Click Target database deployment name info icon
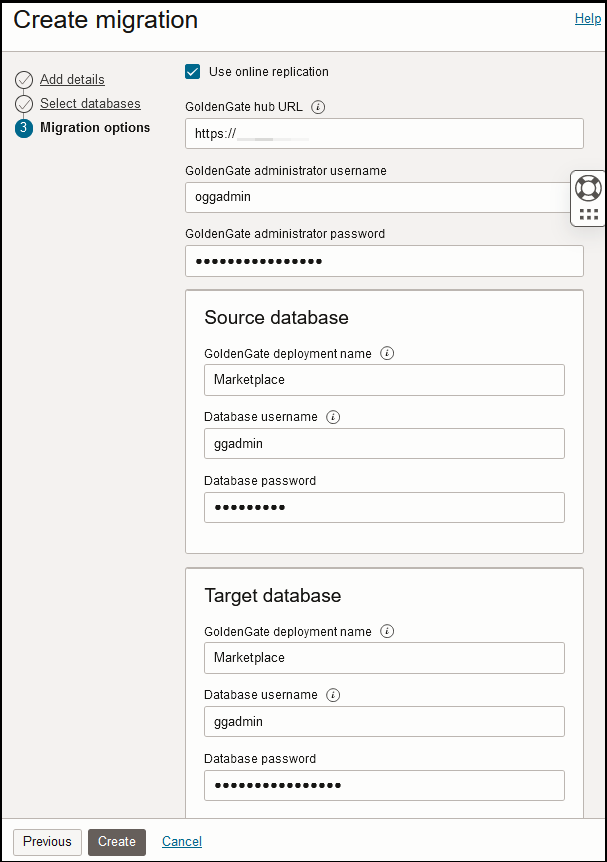The height and width of the screenshot is (862, 607). click(388, 631)
